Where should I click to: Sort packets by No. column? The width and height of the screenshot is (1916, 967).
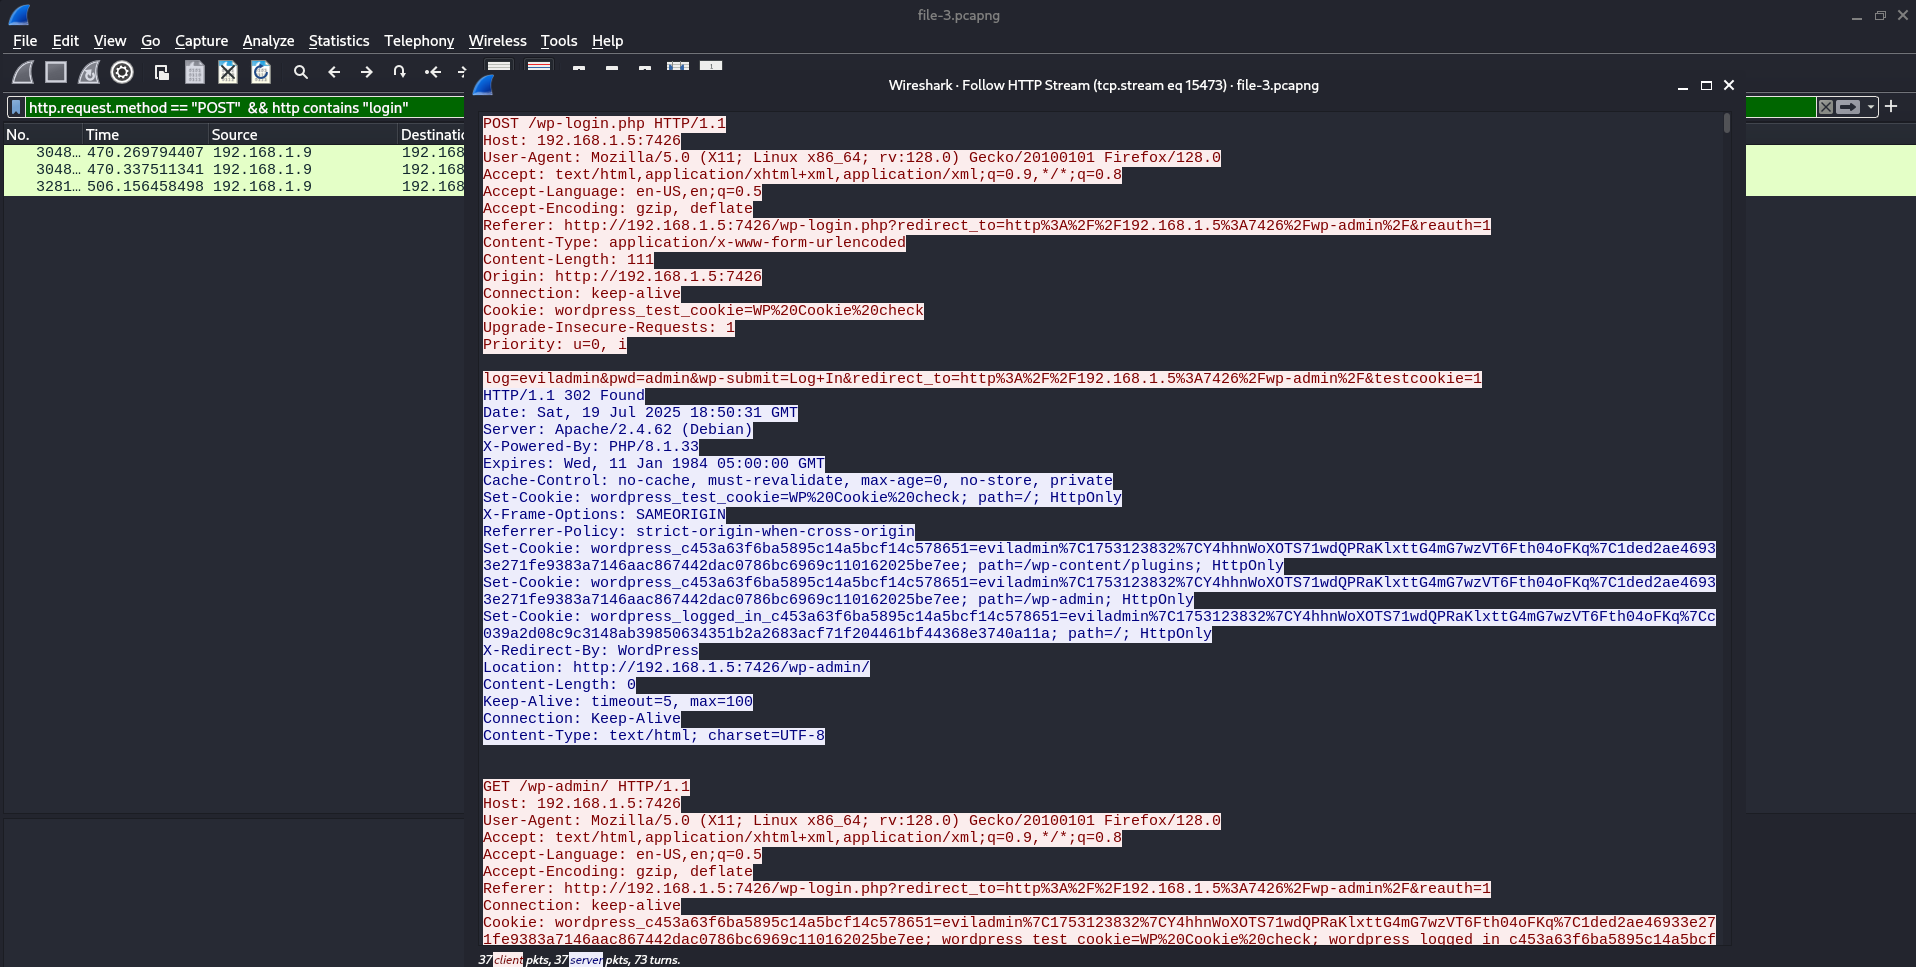42,134
